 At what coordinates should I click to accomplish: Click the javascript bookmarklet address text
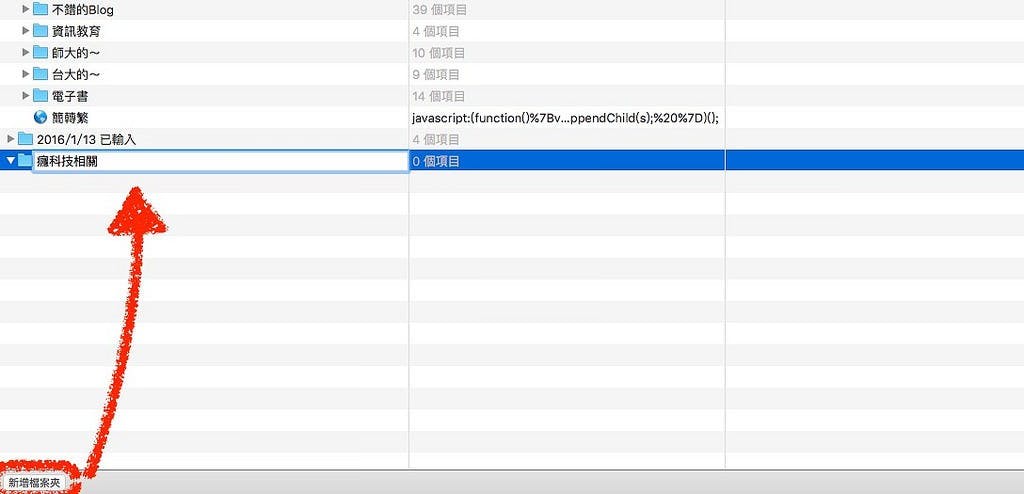point(566,118)
